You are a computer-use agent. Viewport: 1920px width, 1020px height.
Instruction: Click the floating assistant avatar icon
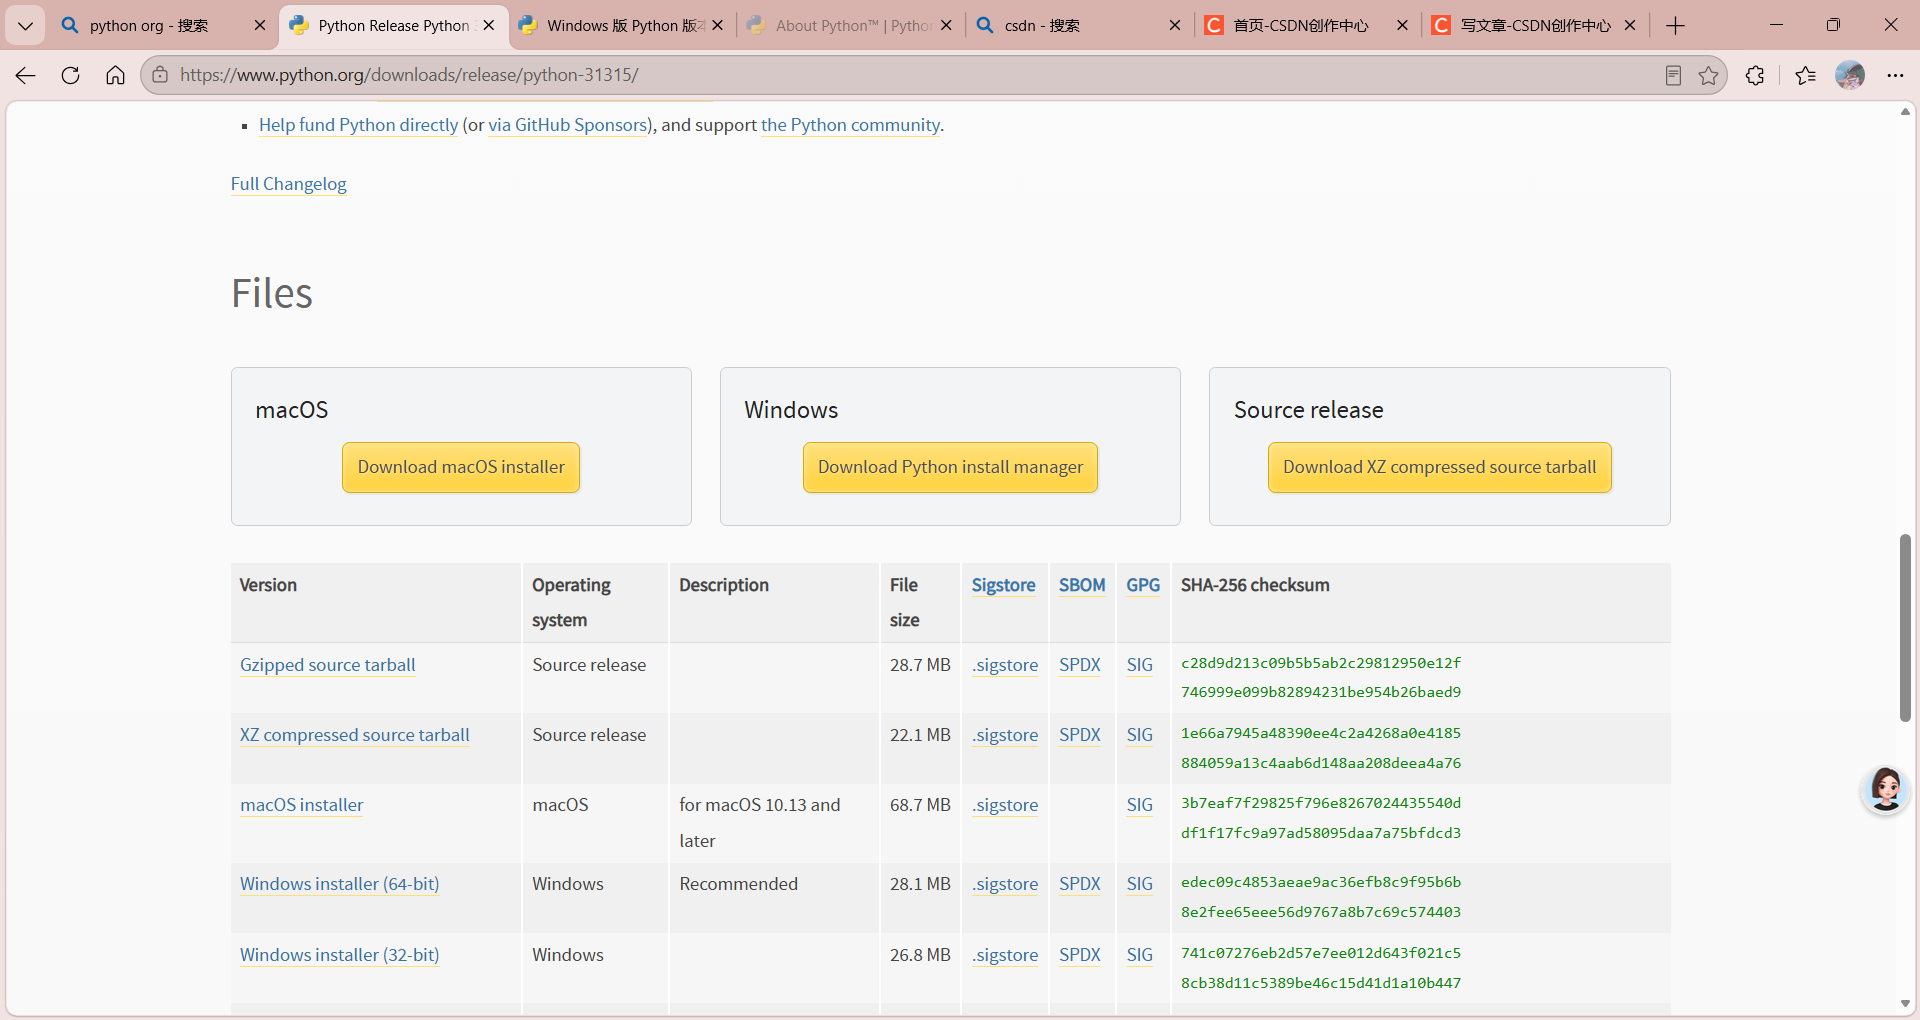coord(1886,790)
